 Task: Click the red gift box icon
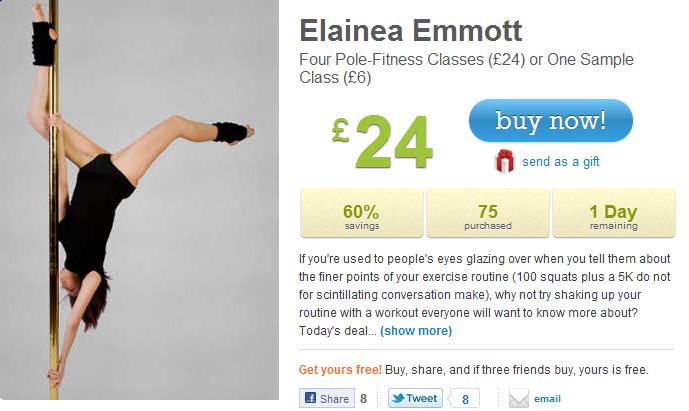(x=504, y=161)
